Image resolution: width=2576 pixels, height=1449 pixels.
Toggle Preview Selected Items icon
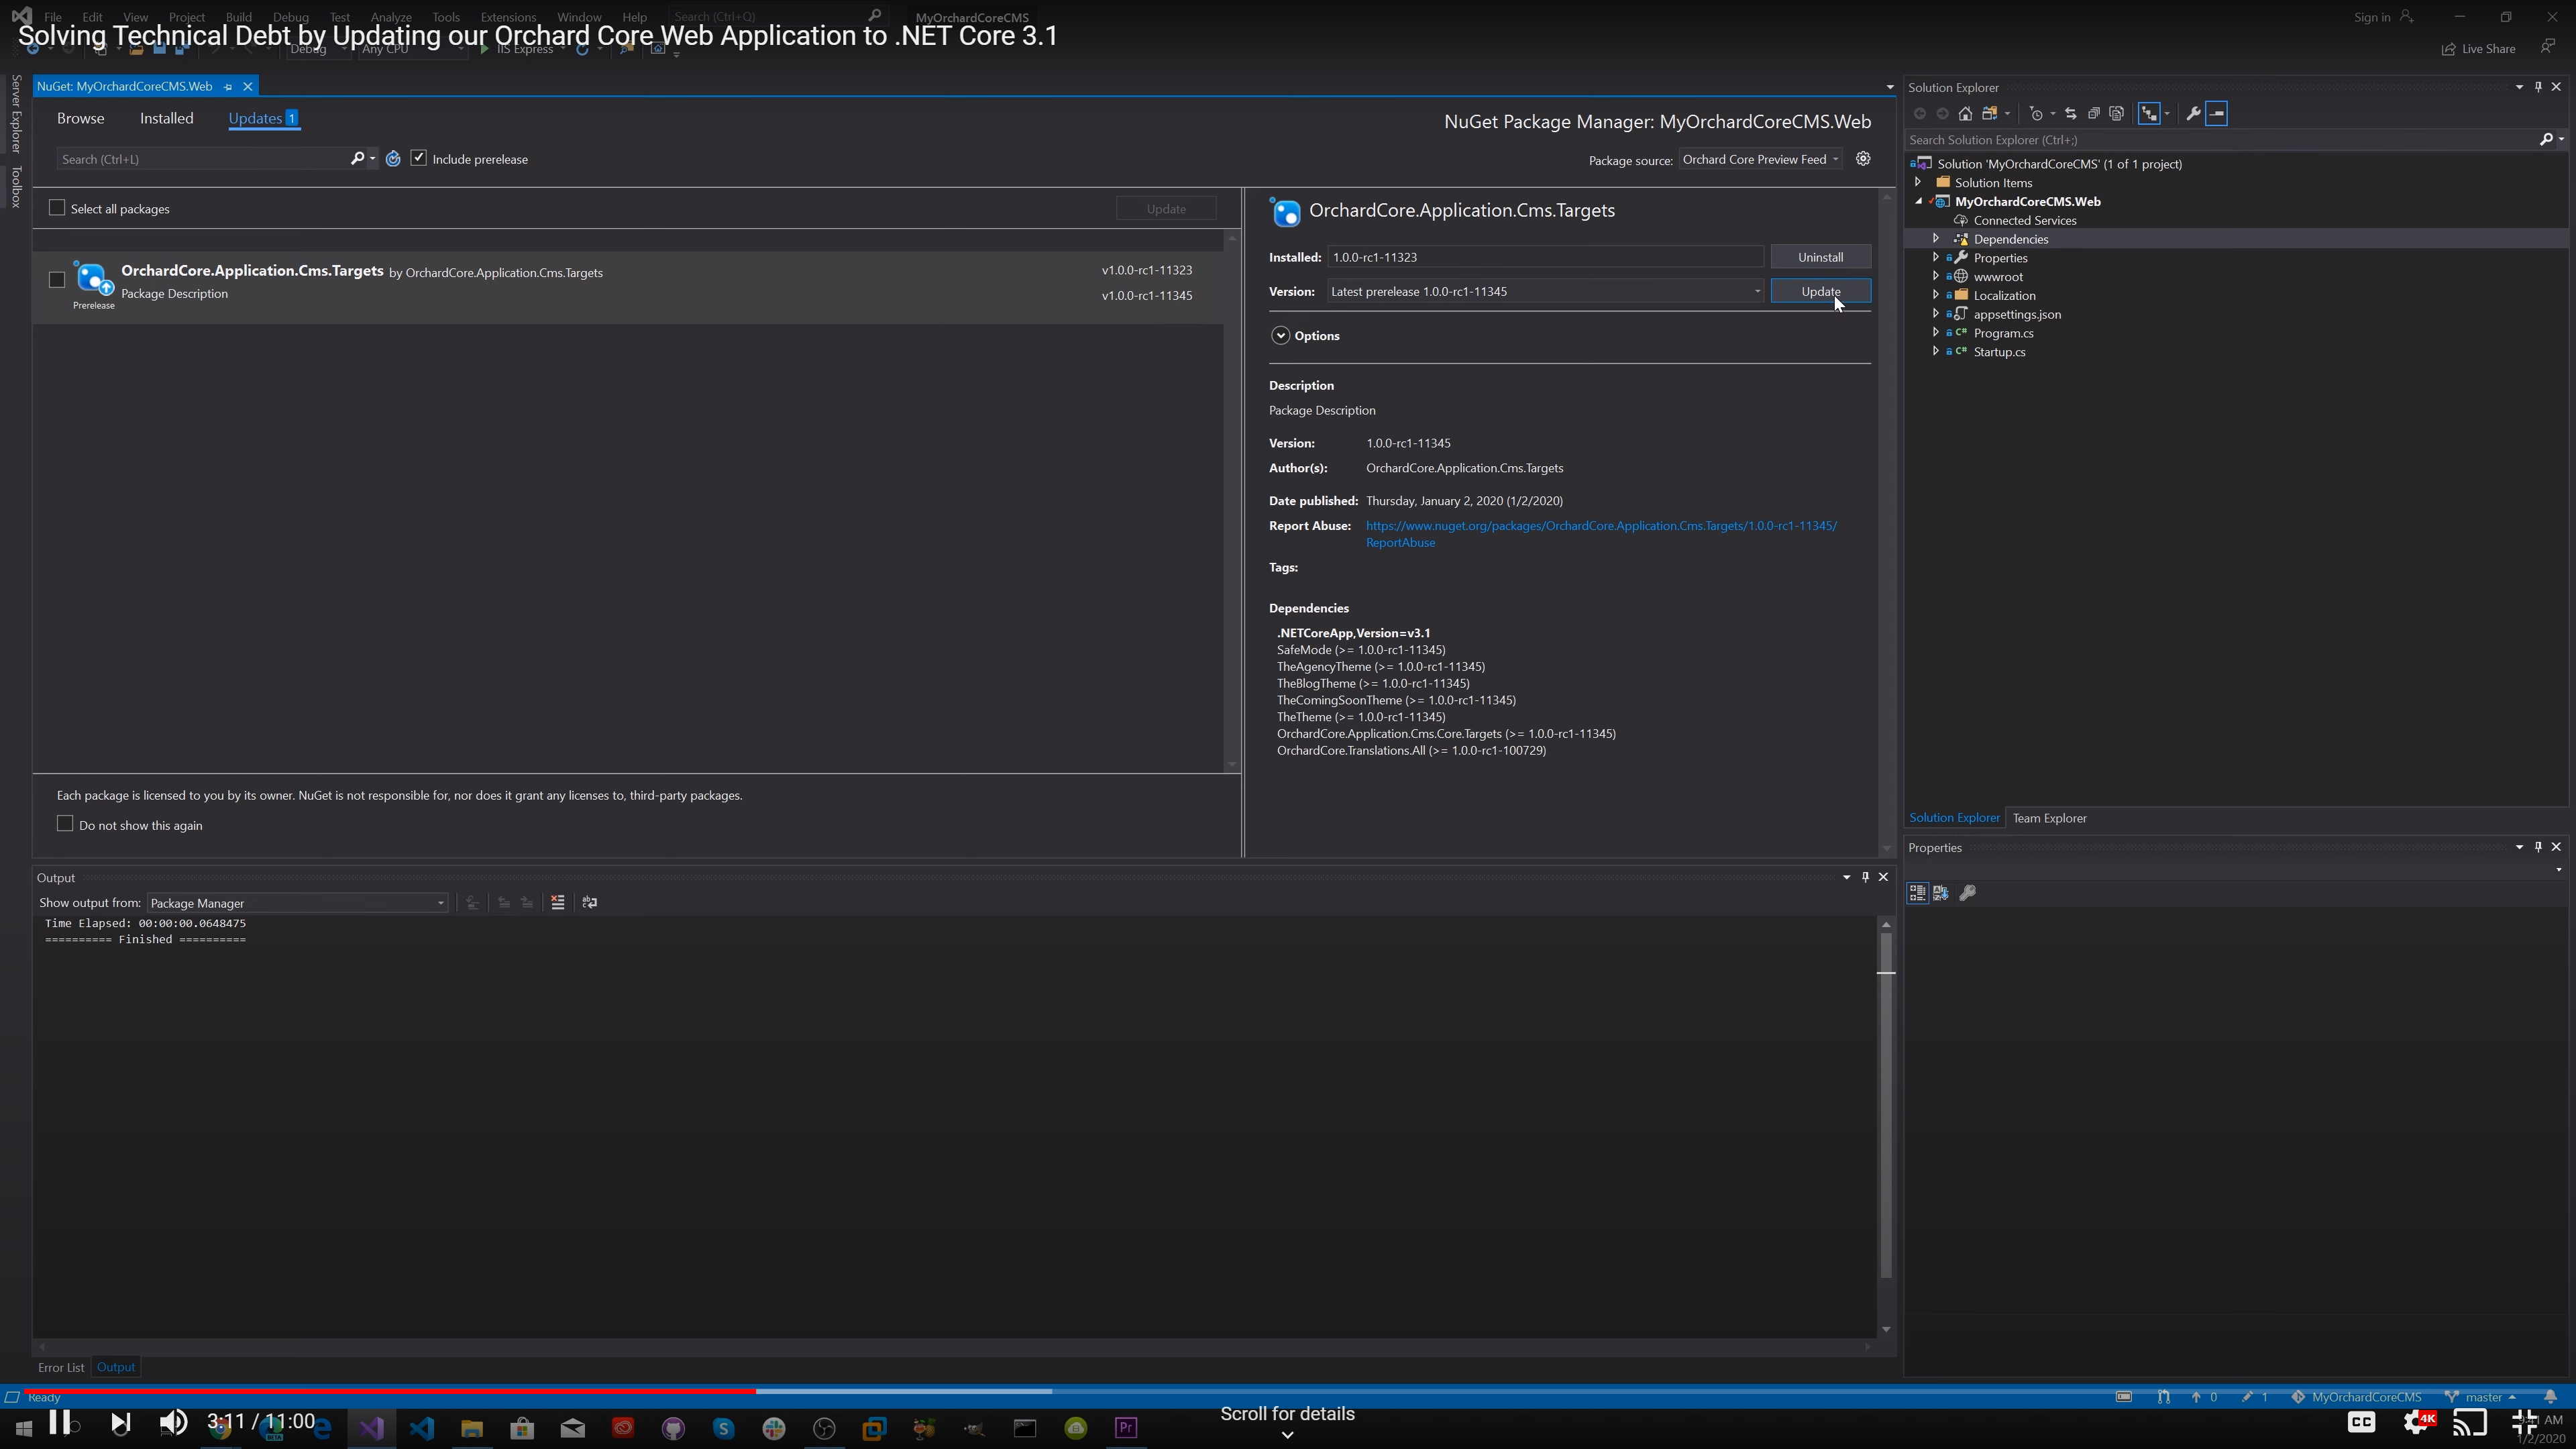2217,114
